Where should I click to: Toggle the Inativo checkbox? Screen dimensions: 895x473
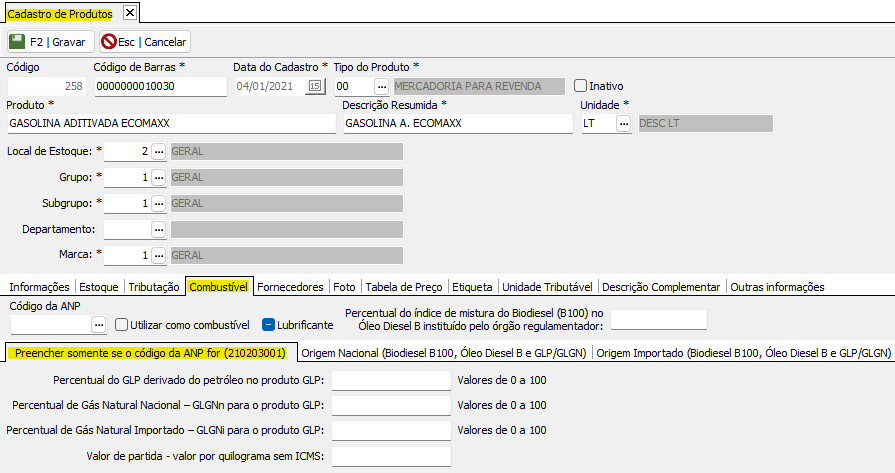point(581,86)
